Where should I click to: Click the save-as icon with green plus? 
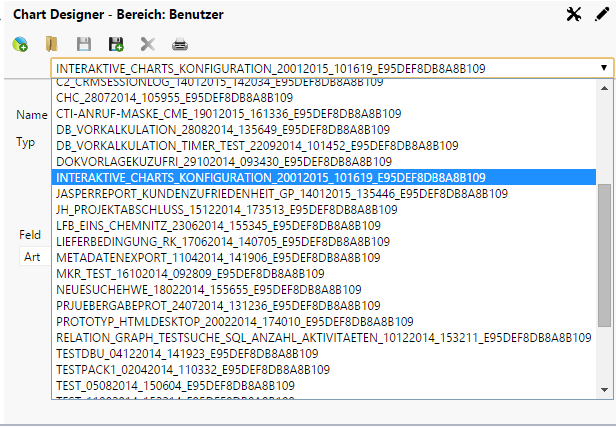click(x=116, y=44)
